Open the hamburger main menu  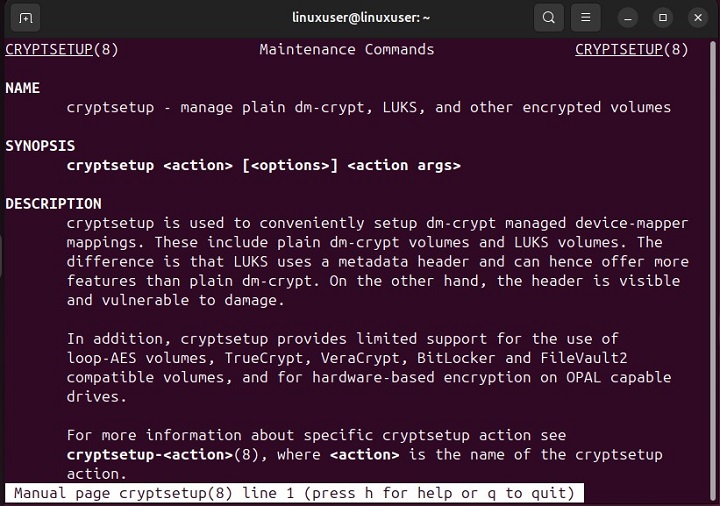point(587,17)
